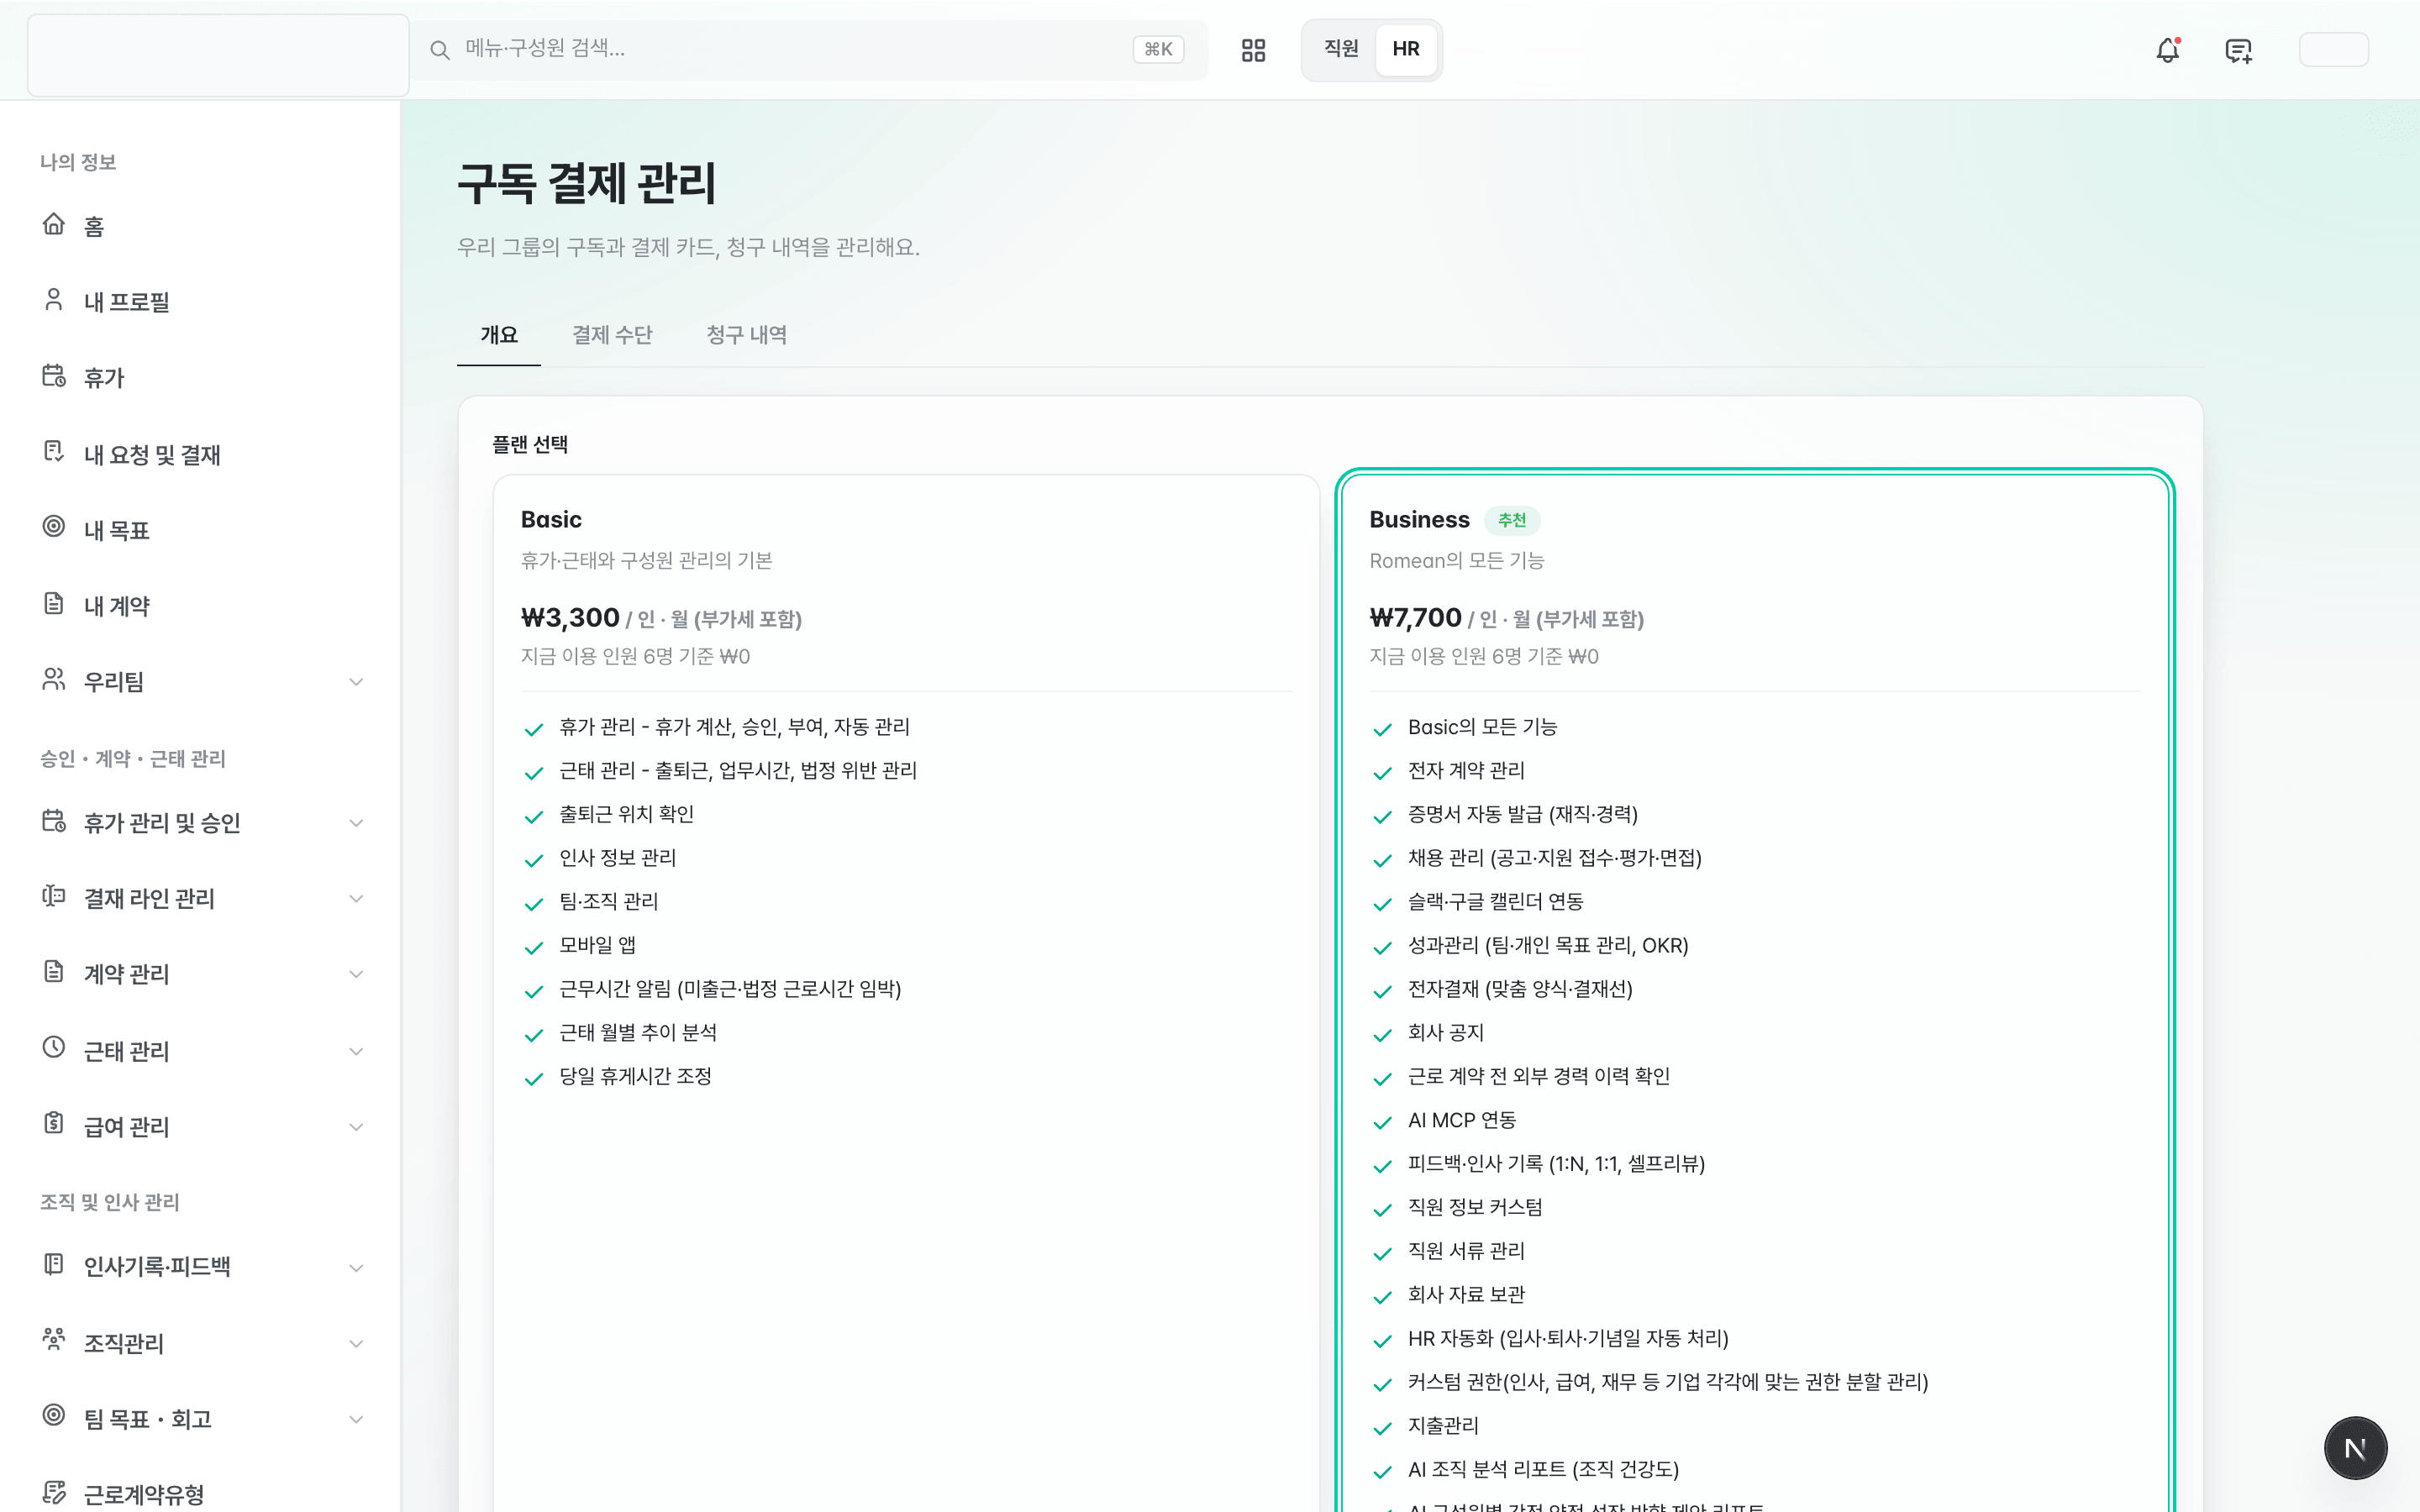
Task: Click the round N floating button
Action: [2355, 1448]
